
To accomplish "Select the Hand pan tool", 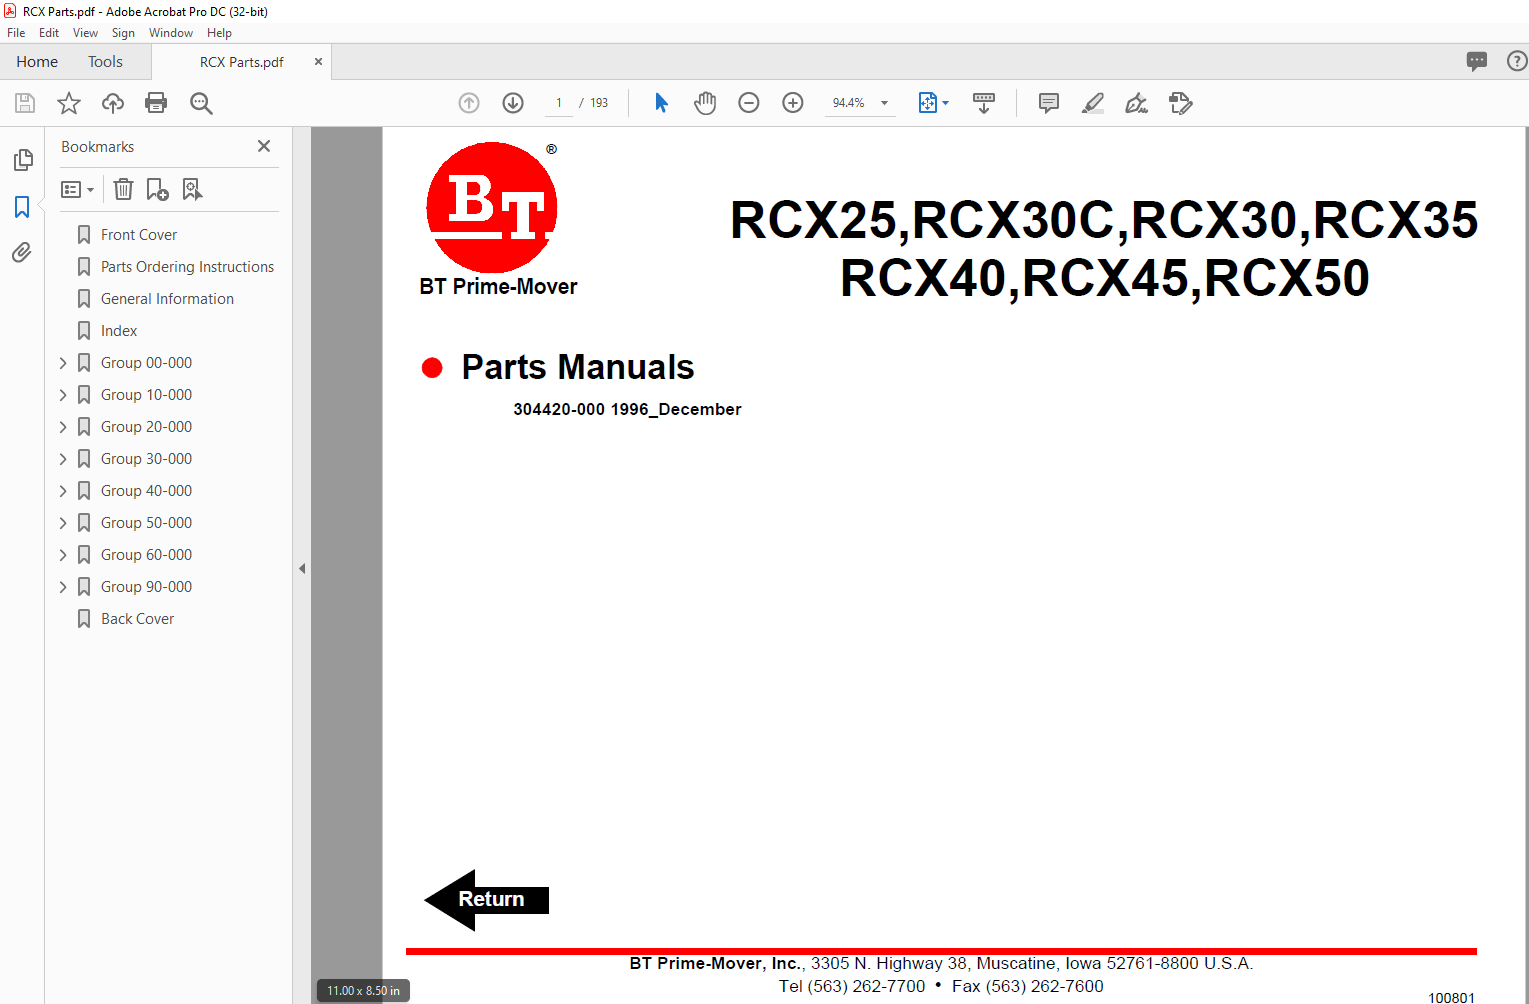I will [705, 103].
